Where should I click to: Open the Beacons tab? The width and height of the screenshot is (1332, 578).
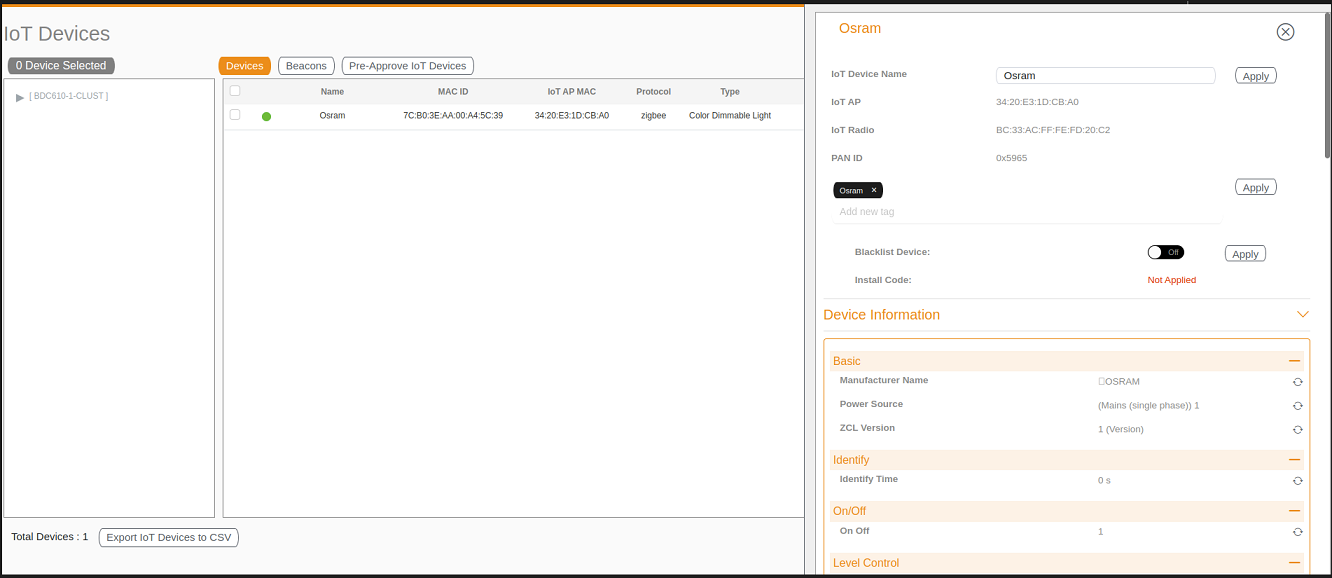[x=306, y=66]
